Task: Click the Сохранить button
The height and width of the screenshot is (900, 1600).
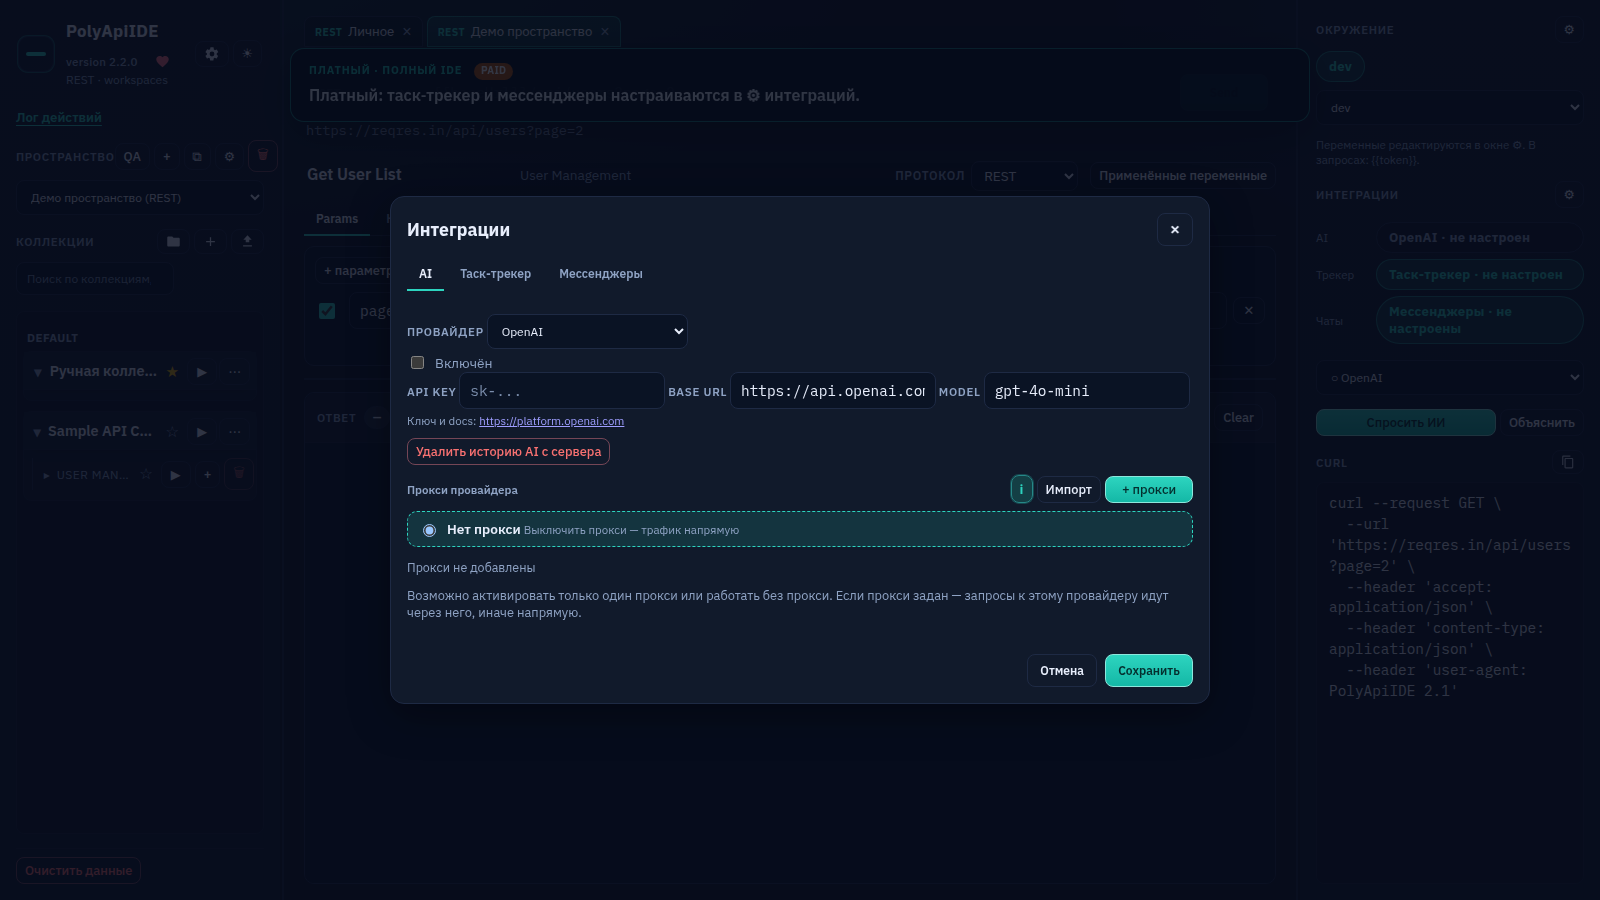Action: [x=1149, y=671]
